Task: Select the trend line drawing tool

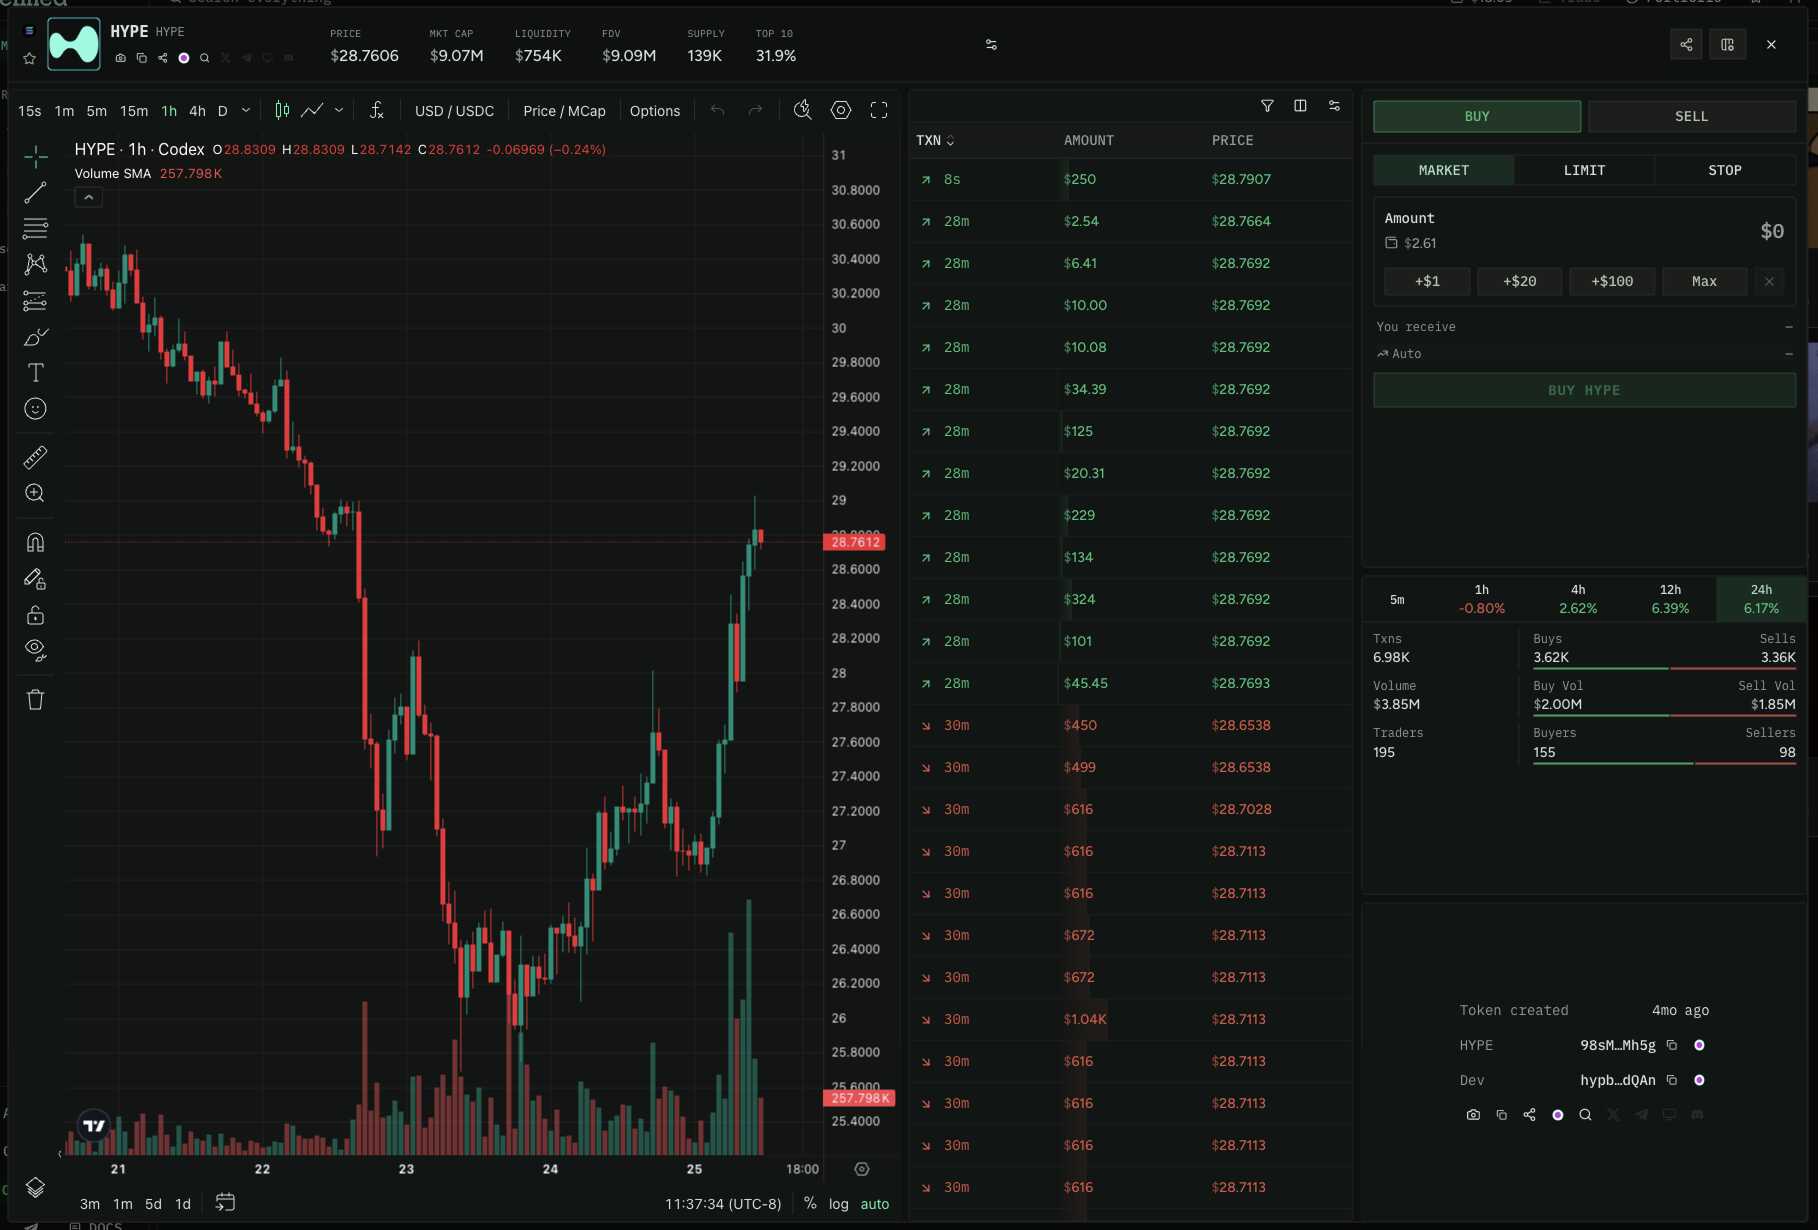Action: pyautogui.click(x=36, y=192)
